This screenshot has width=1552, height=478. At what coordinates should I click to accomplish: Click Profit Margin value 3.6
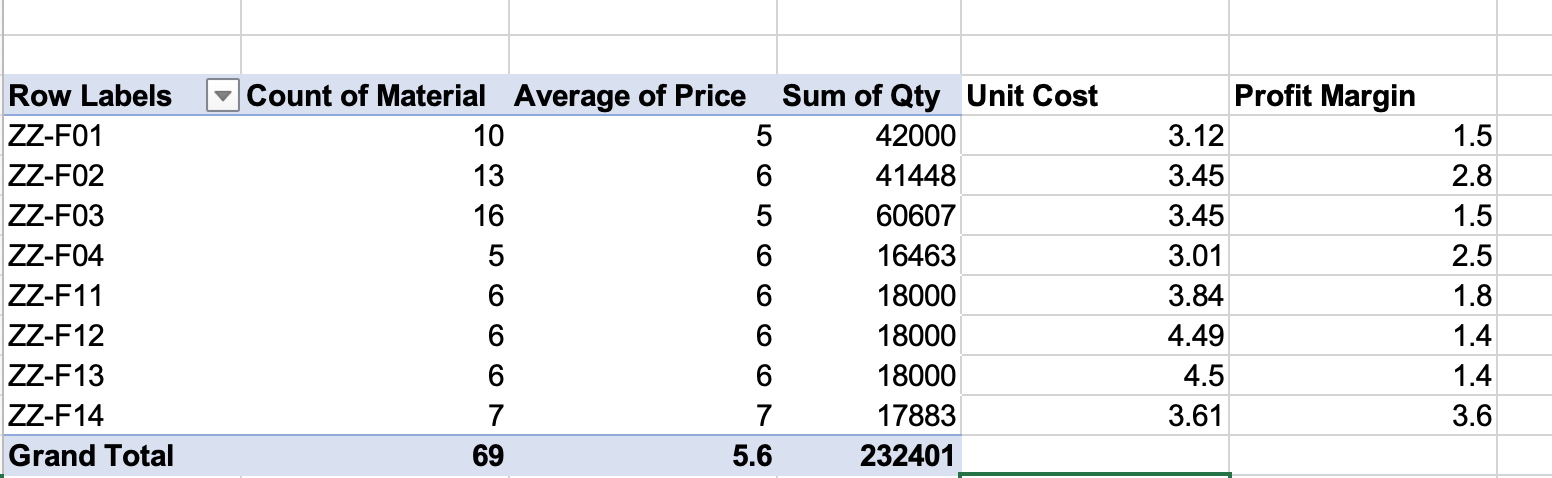tap(1472, 415)
